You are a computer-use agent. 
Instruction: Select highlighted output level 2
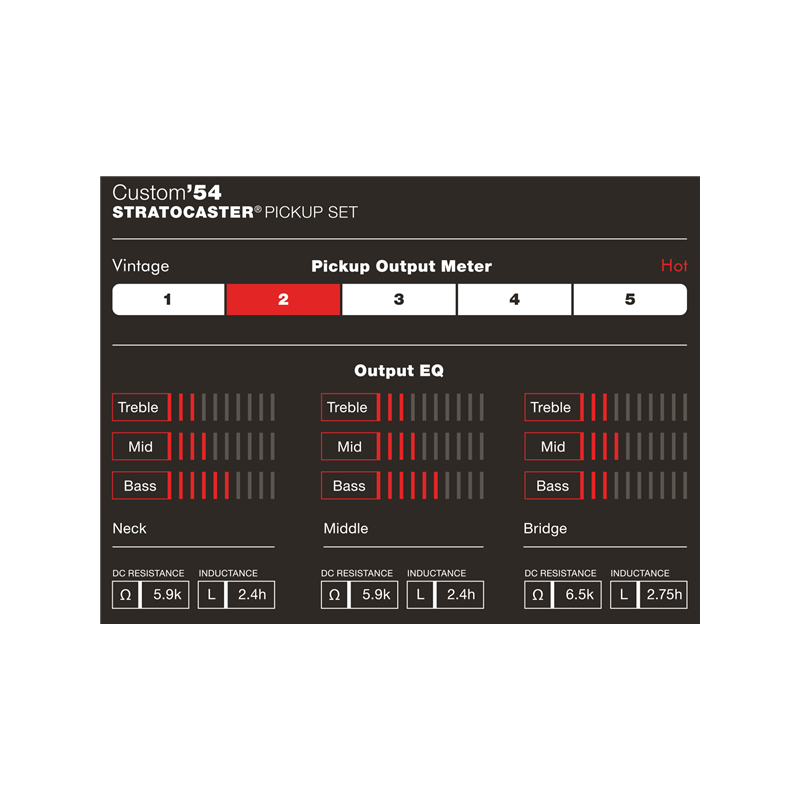click(x=283, y=300)
